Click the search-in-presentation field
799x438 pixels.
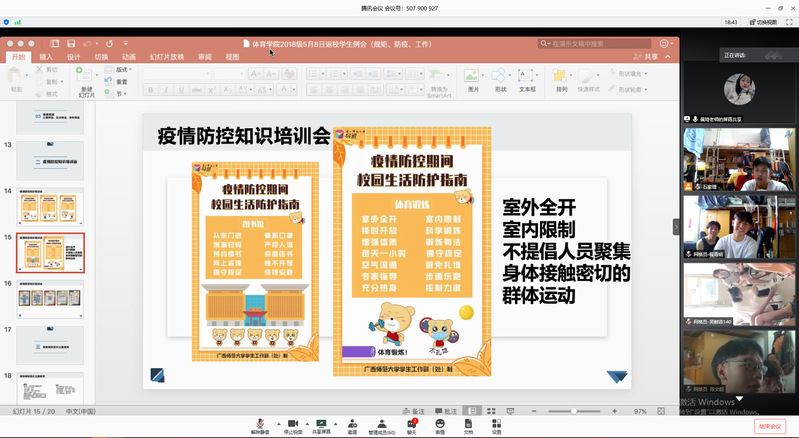(x=595, y=44)
